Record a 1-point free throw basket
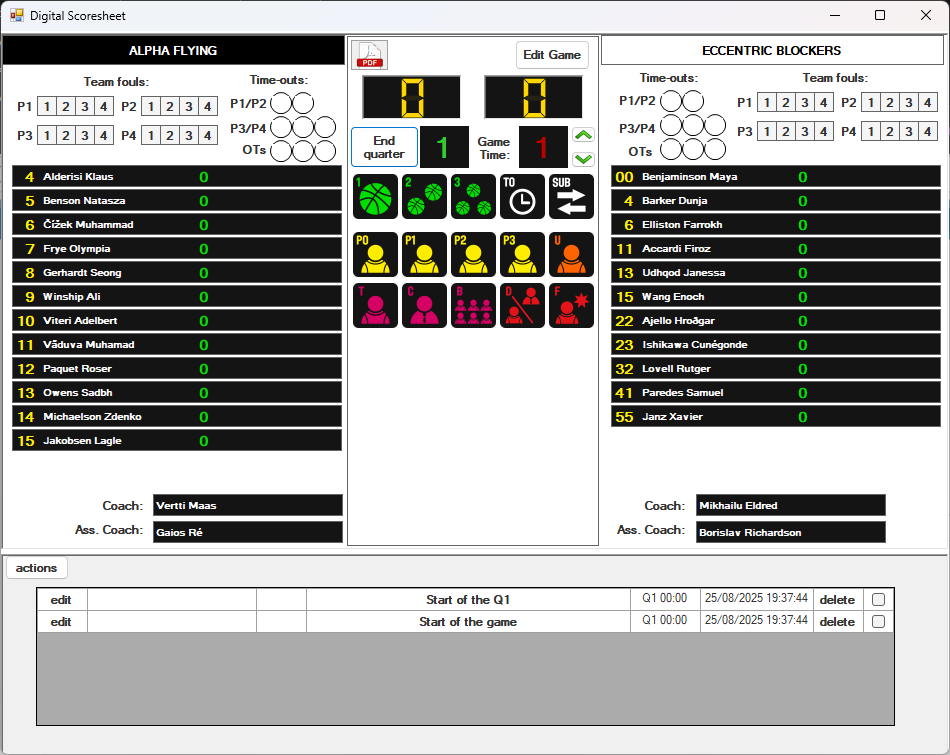950x755 pixels. coord(374,196)
